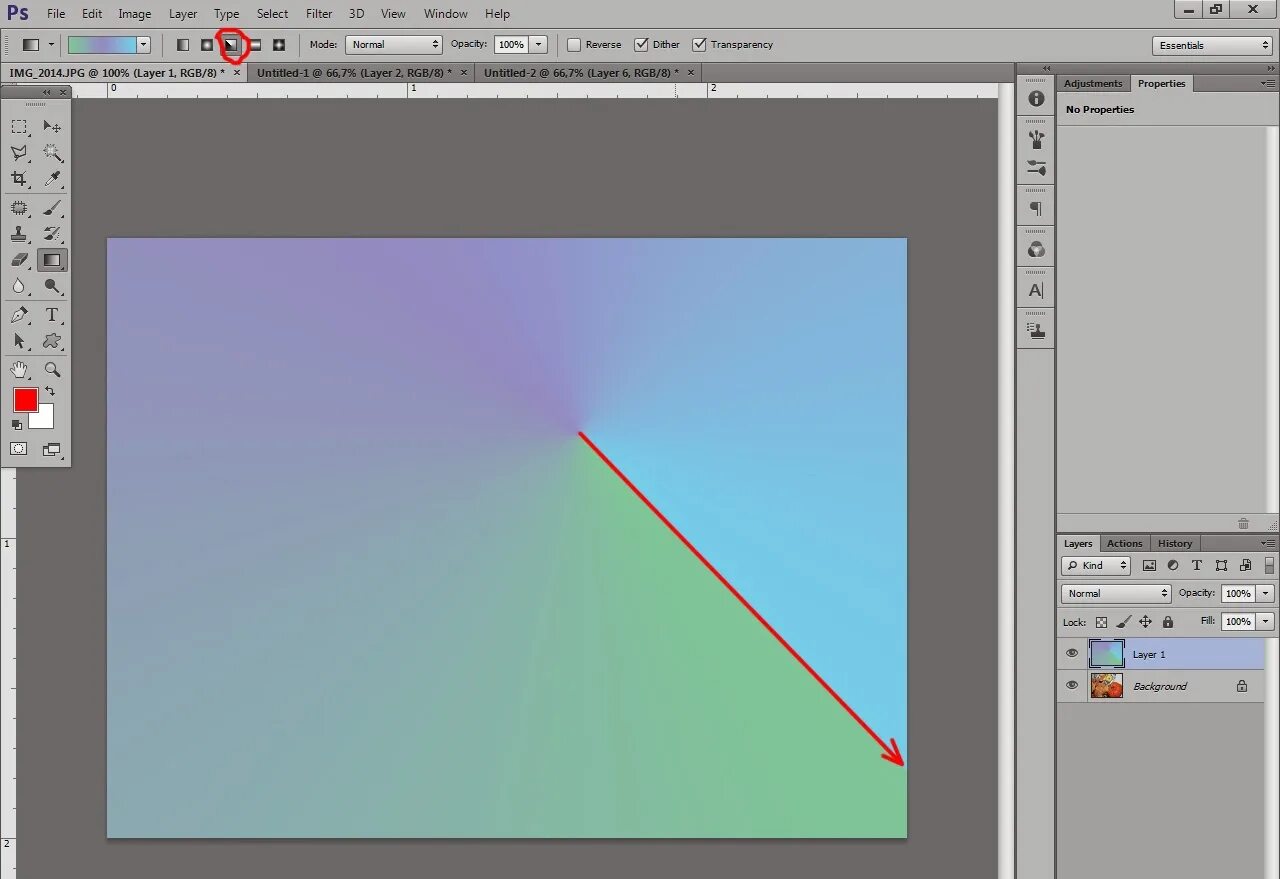This screenshot has height=879, width=1280.
Task: Select the Move tool
Action: click(52, 127)
